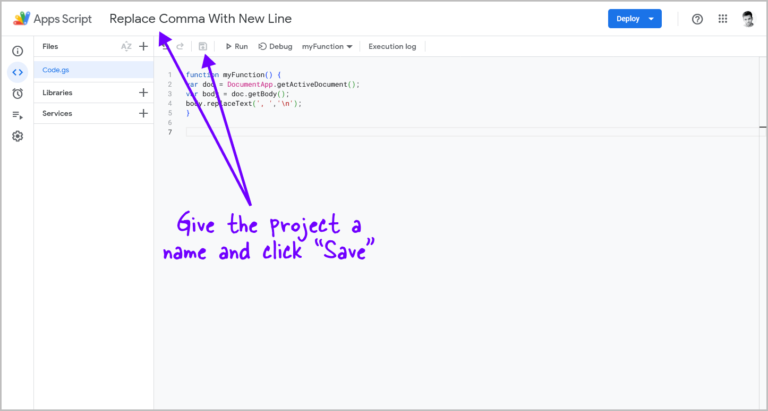Open the Google apps grid icon
The image size is (768, 411).
pyautogui.click(x=723, y=19)
